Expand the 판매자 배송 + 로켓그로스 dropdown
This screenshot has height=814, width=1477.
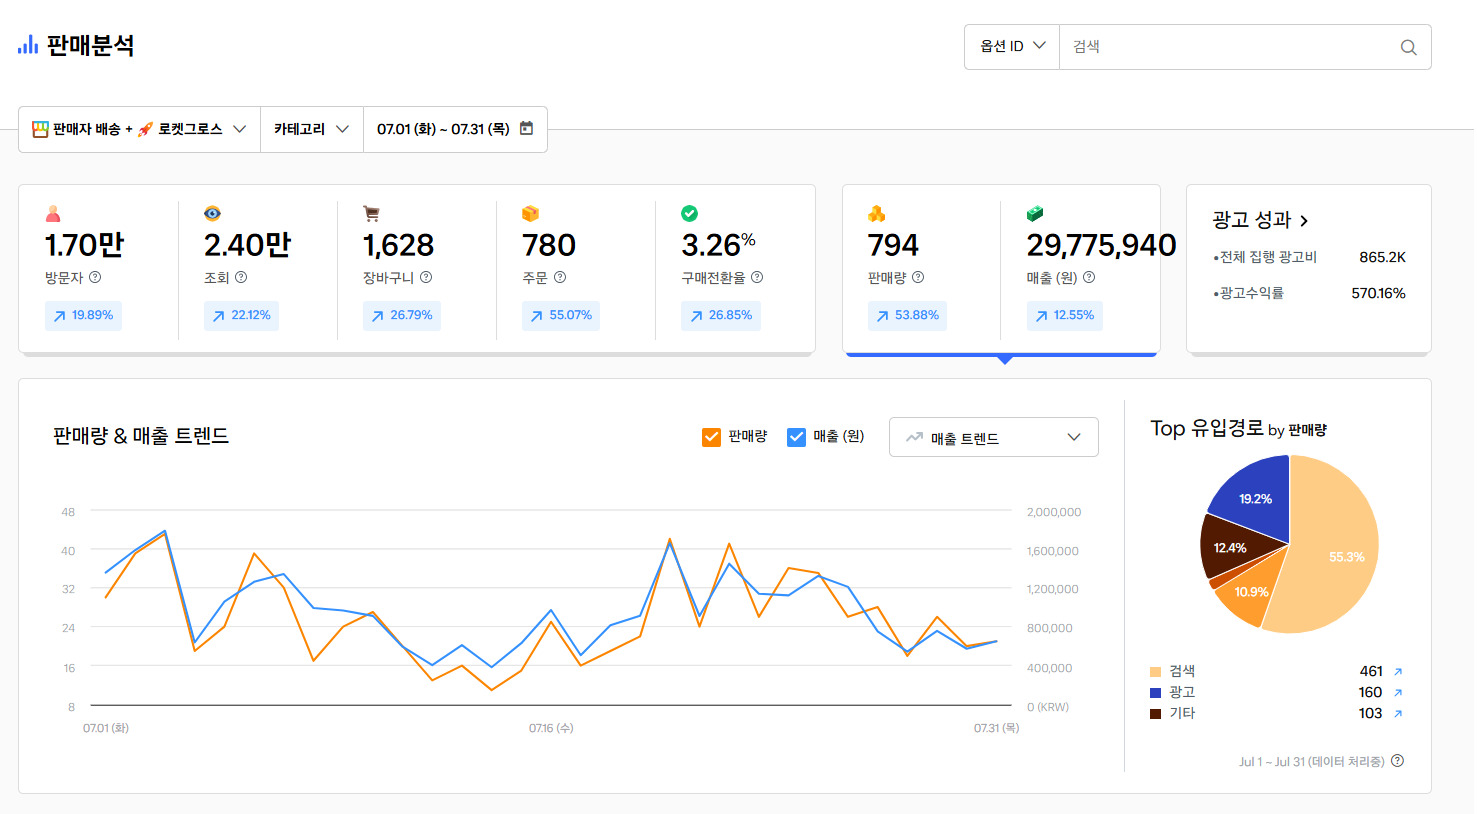[139, 129]
